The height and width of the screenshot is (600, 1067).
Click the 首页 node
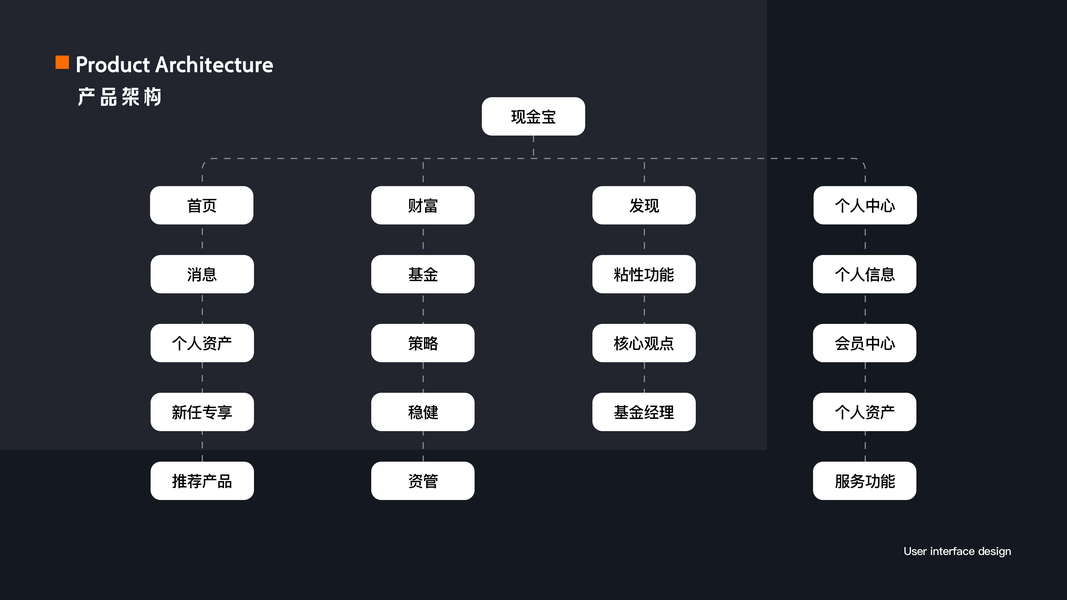tap(202, 206)
